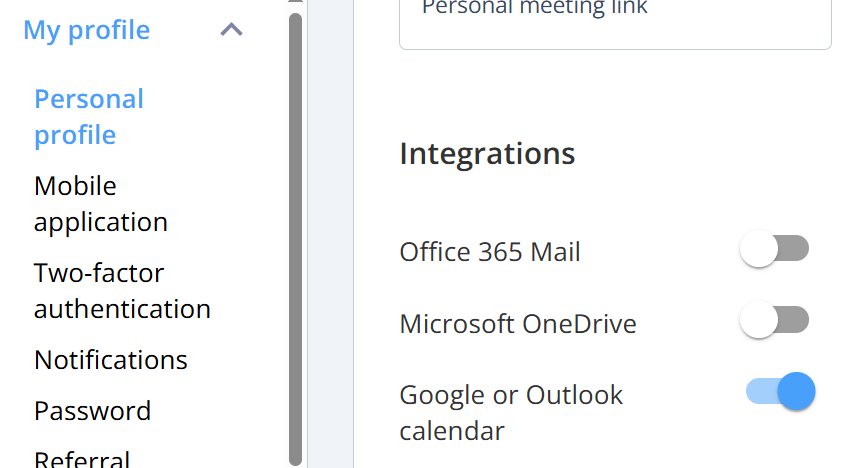Select Personal profile in the sidebar
Viewport: 858px width, 468px height.
[89, 117]
